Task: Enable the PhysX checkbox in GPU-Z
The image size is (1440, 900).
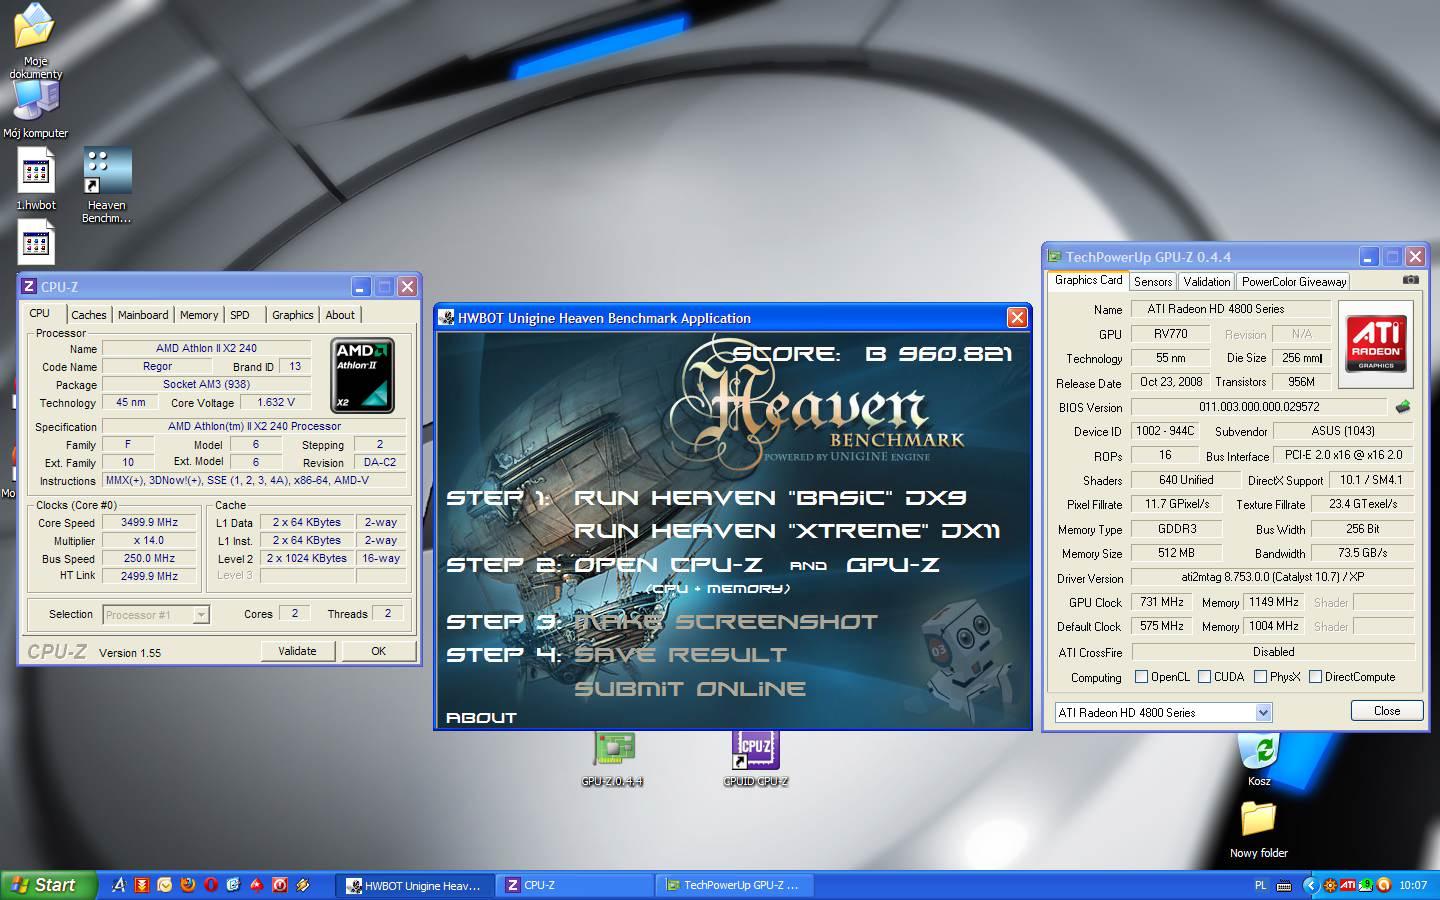Action: (1260, 677)
